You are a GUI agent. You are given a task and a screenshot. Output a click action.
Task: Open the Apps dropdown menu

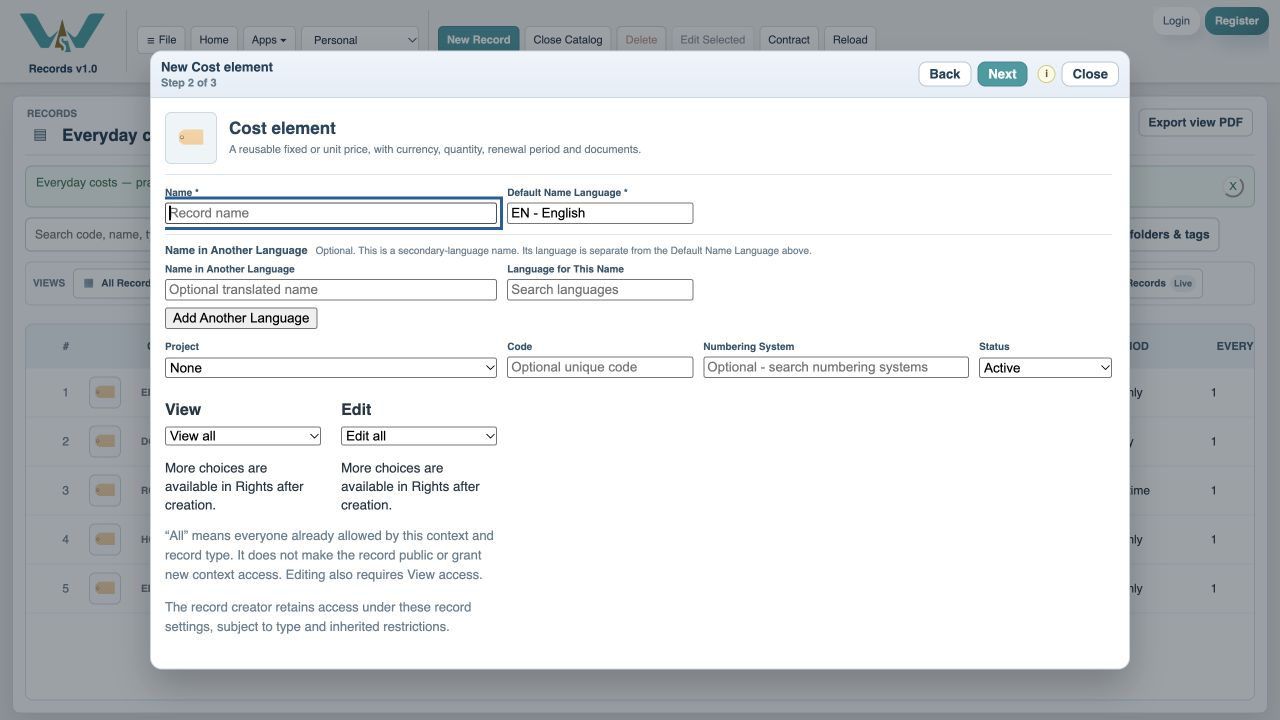coord(269,40)
